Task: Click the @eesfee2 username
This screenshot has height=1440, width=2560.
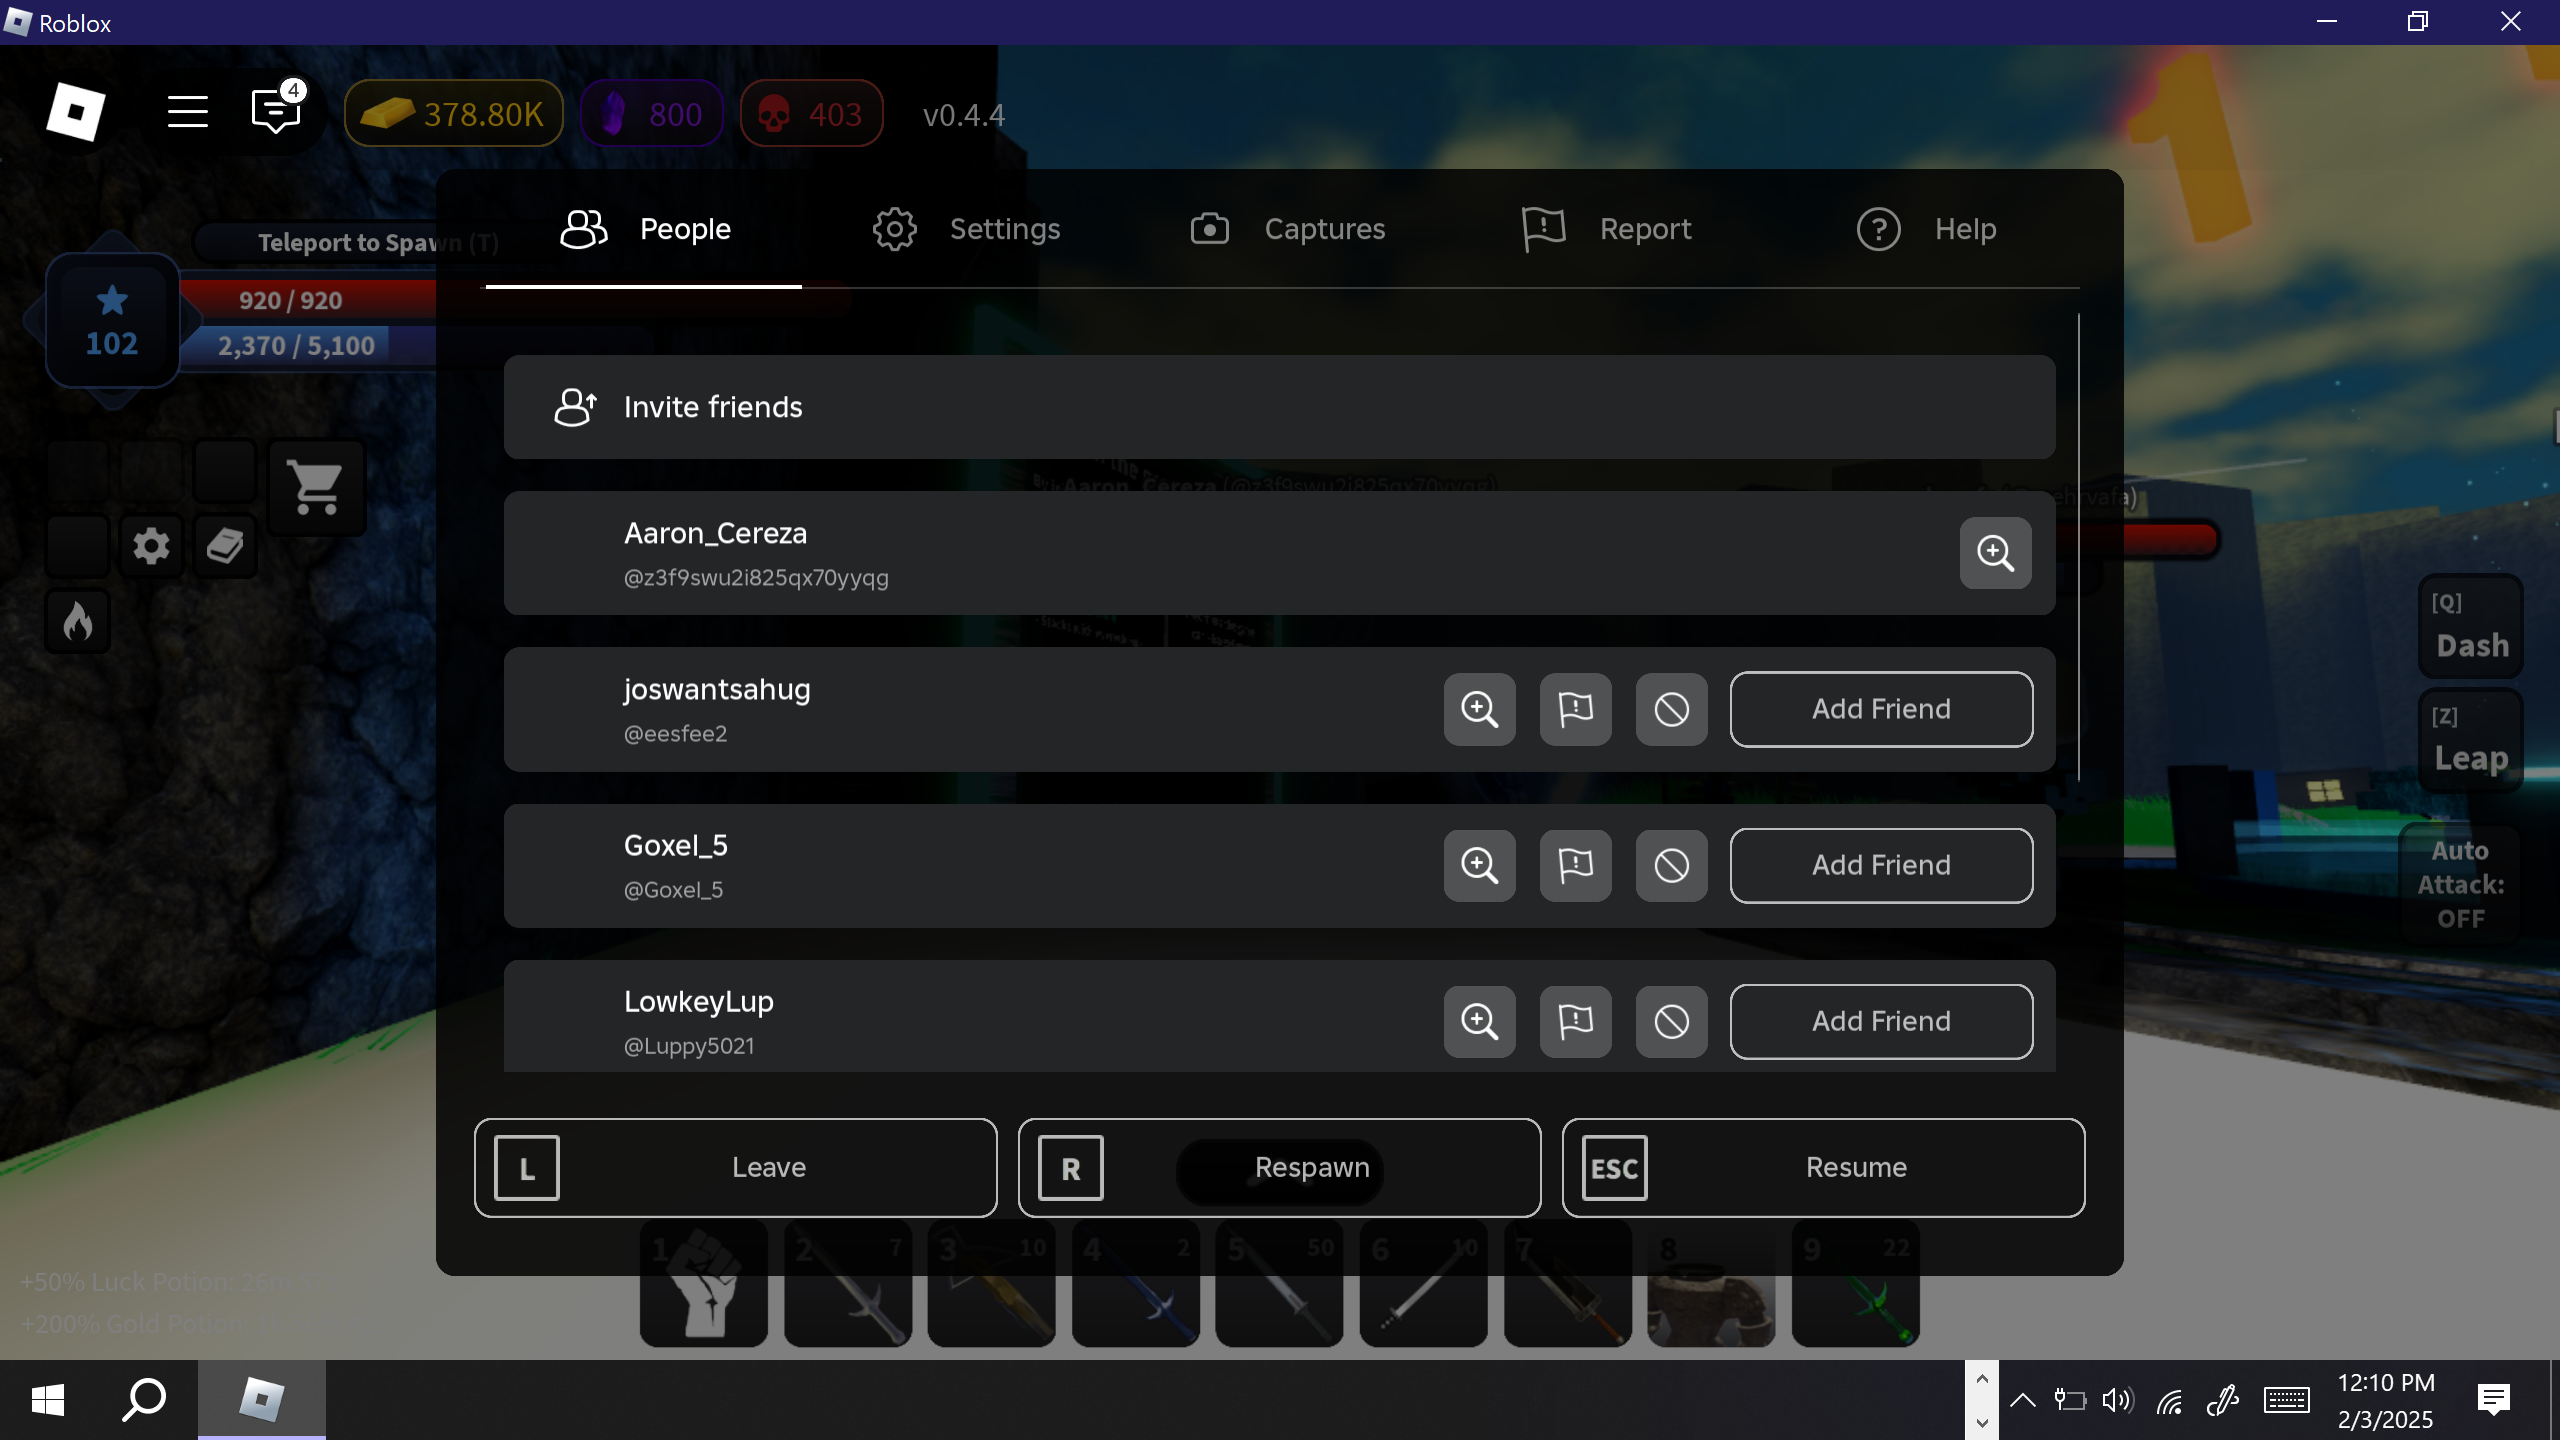Action: [x=675, y=734]
